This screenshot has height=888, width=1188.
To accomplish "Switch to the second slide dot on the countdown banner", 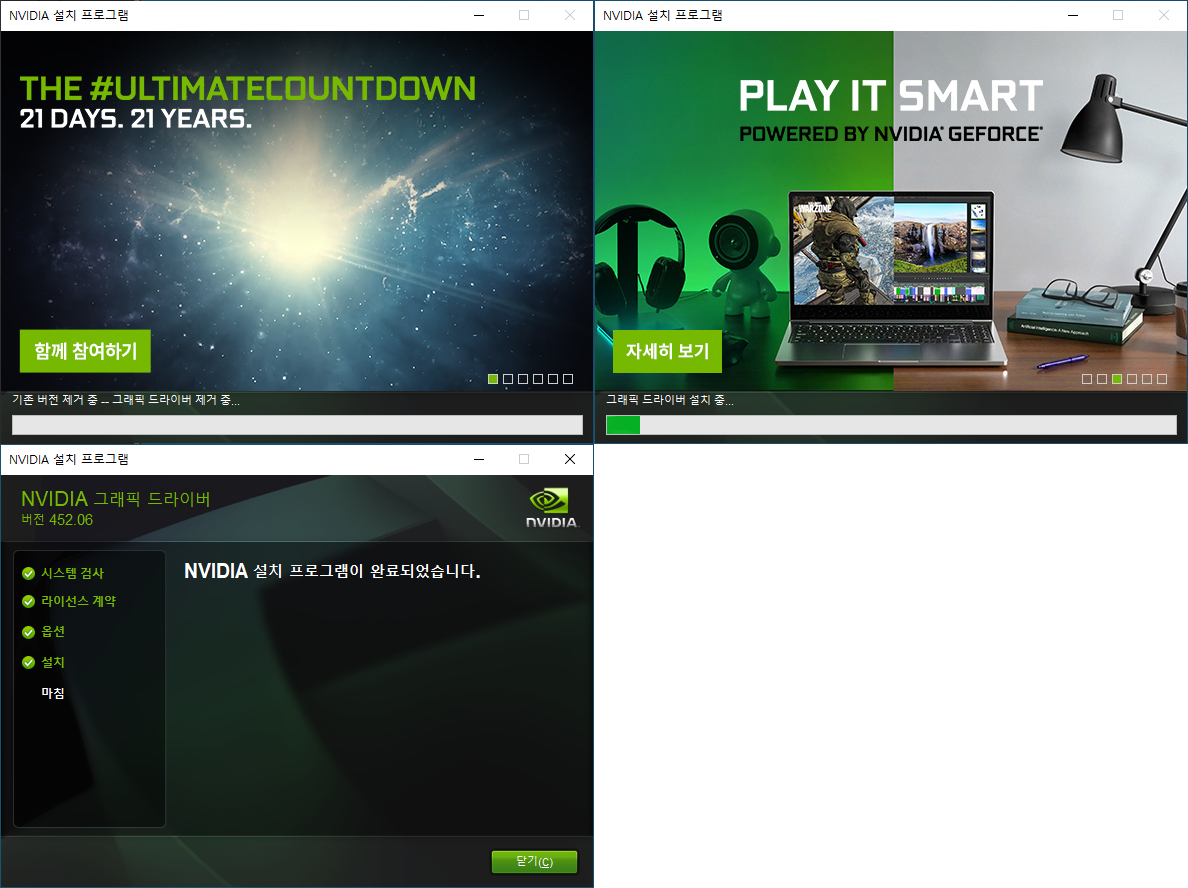I will click(508, 379).
